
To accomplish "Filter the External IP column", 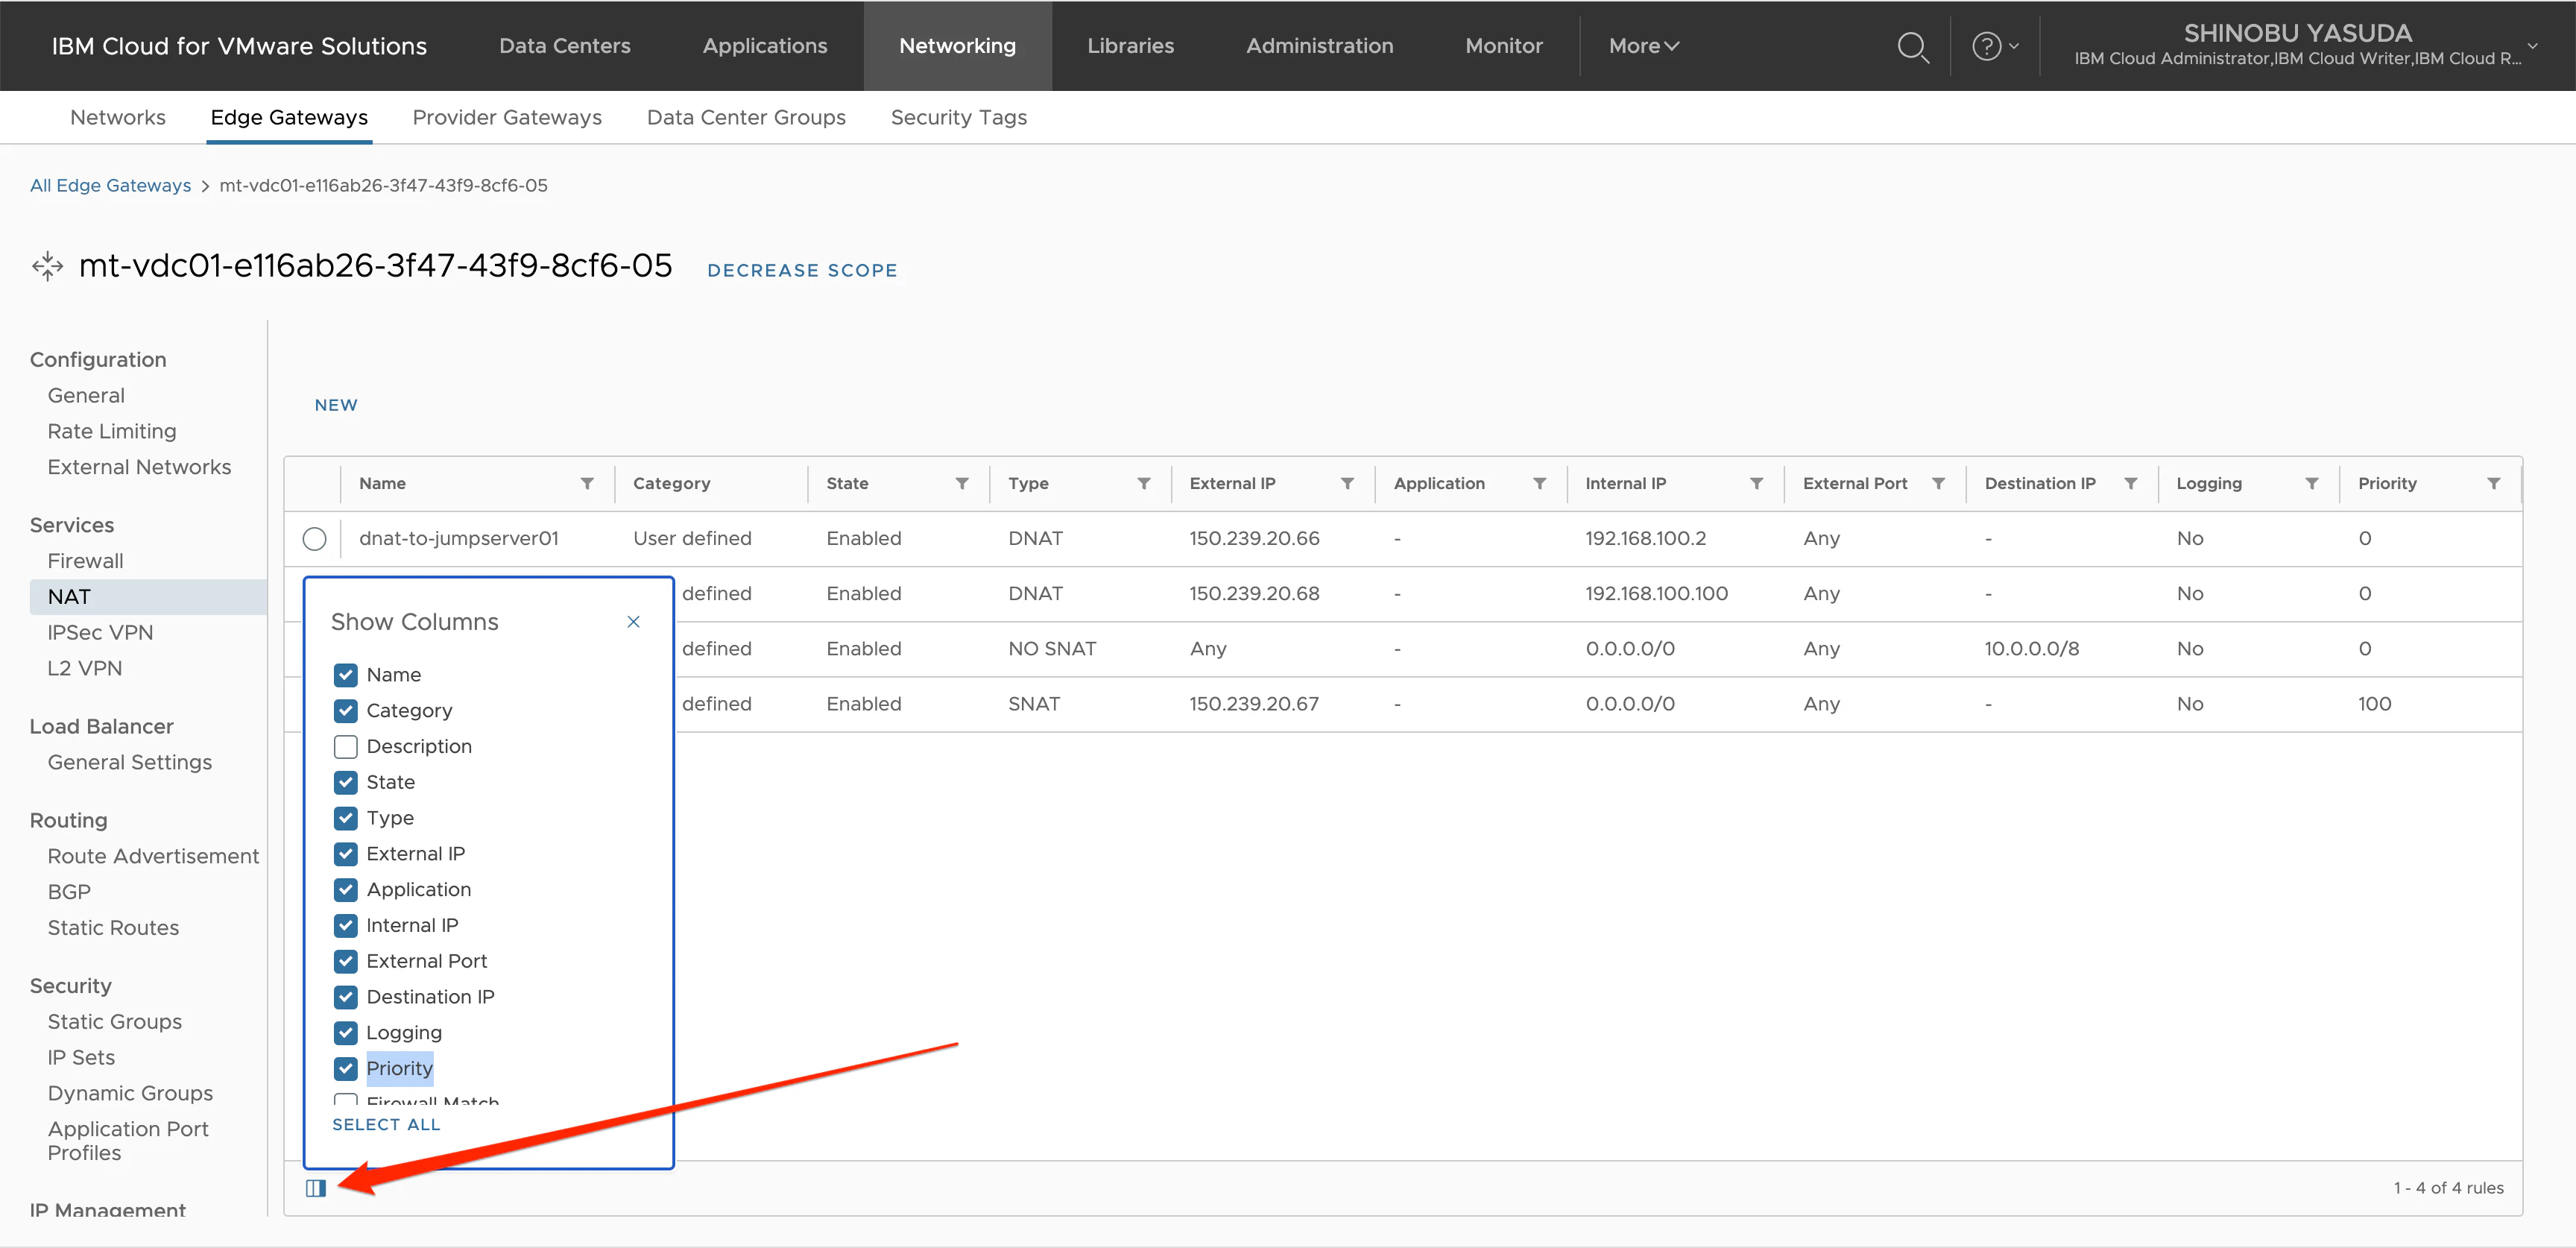I will pos(1347,484).
